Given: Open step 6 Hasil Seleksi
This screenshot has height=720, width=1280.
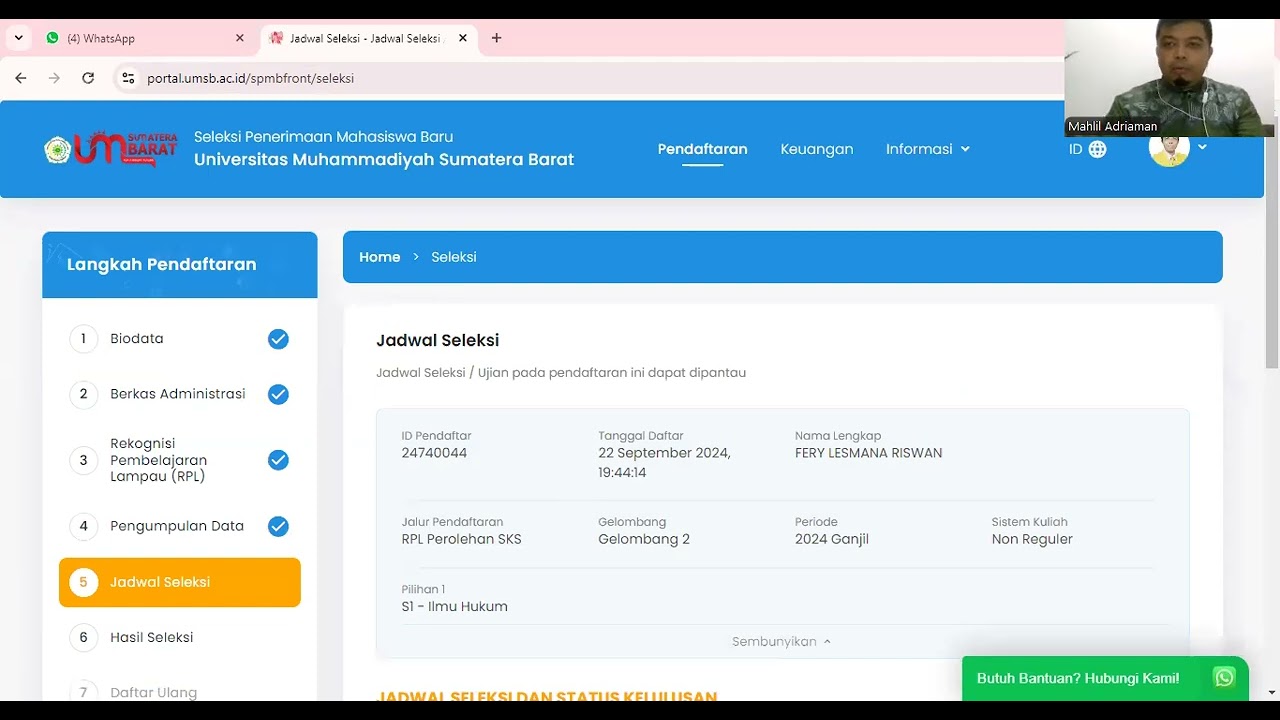Looking at the screenshot, I should pos(179,637).
